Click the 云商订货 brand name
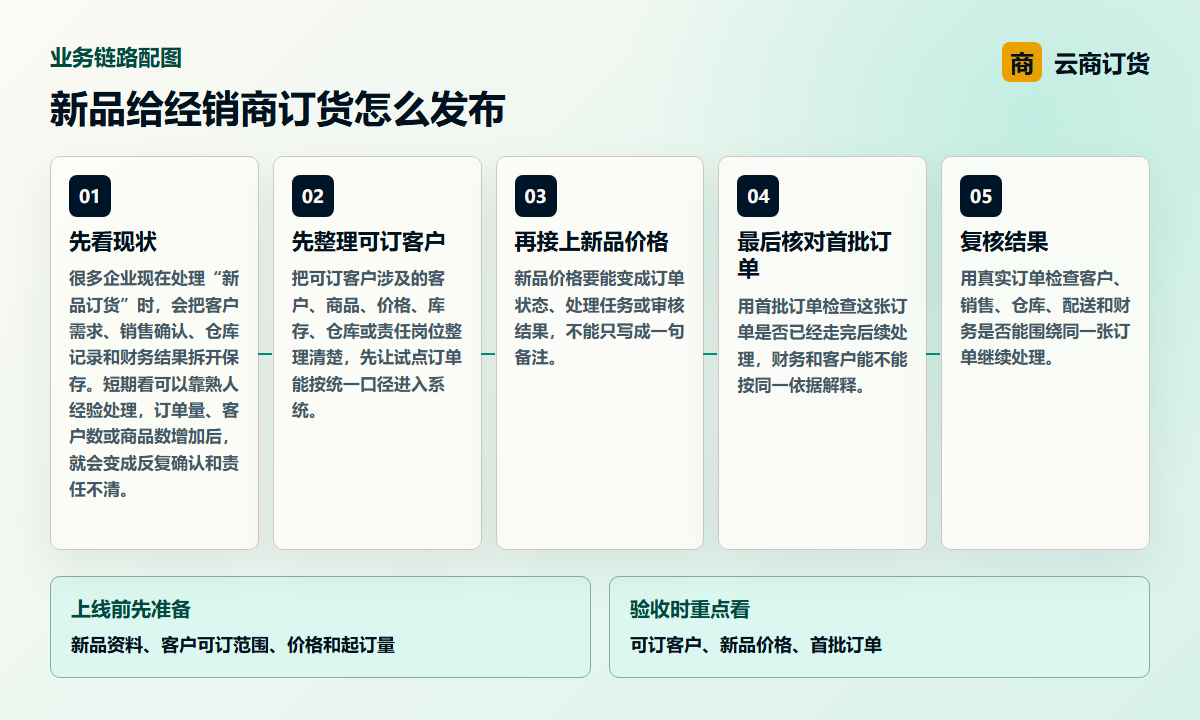Image resolution: width=1200 pixels, height=720 pixels. point(1102,63)
